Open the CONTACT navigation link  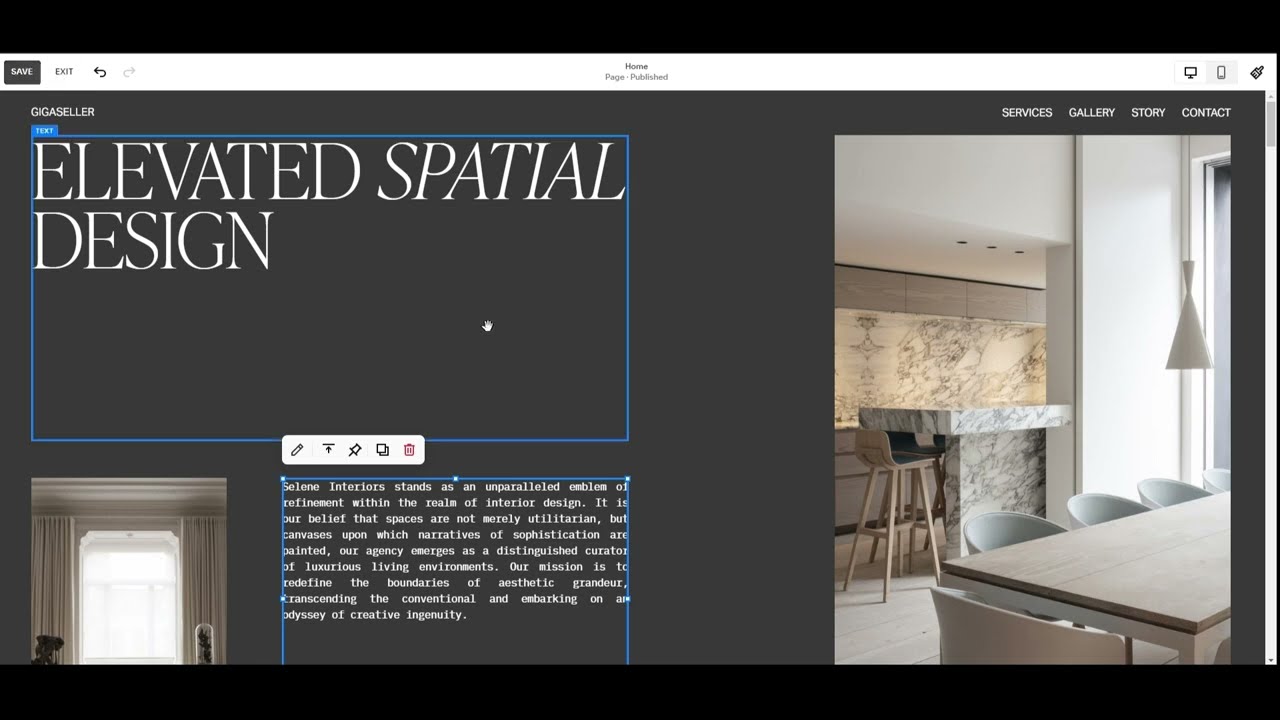coord(1205,113)
